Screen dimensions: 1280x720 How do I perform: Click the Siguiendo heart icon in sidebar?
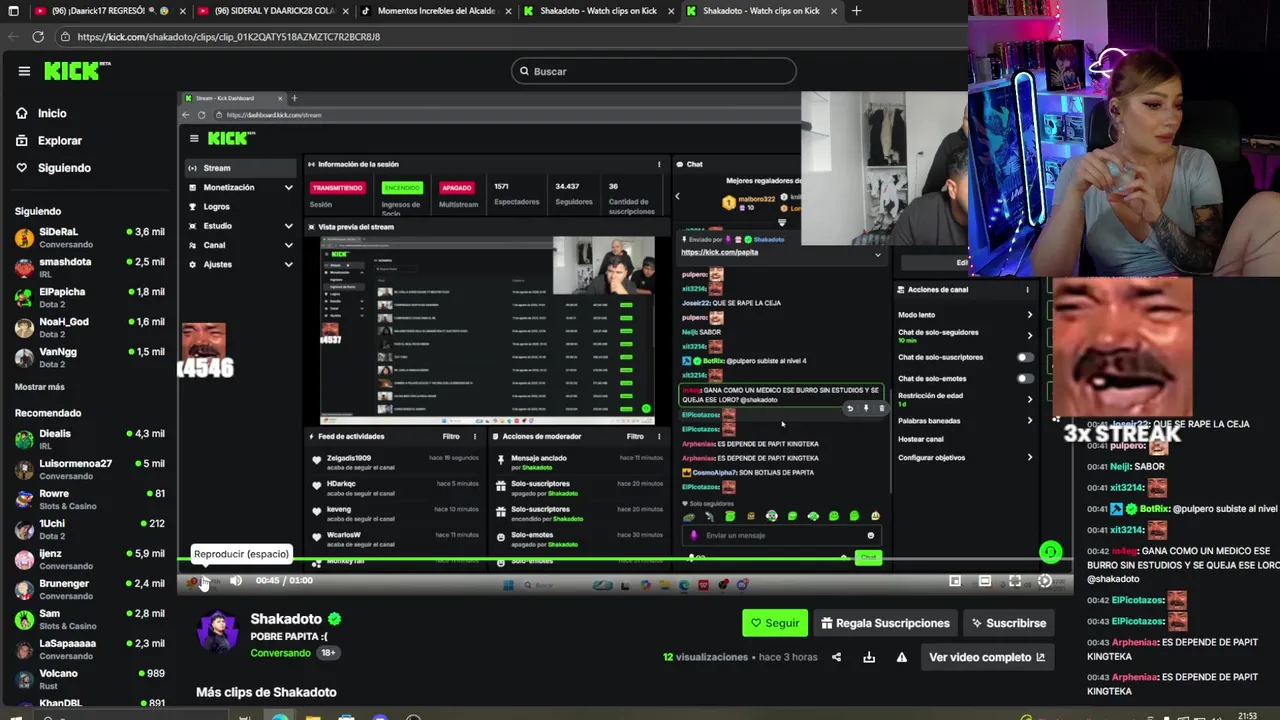pos(22,168)
